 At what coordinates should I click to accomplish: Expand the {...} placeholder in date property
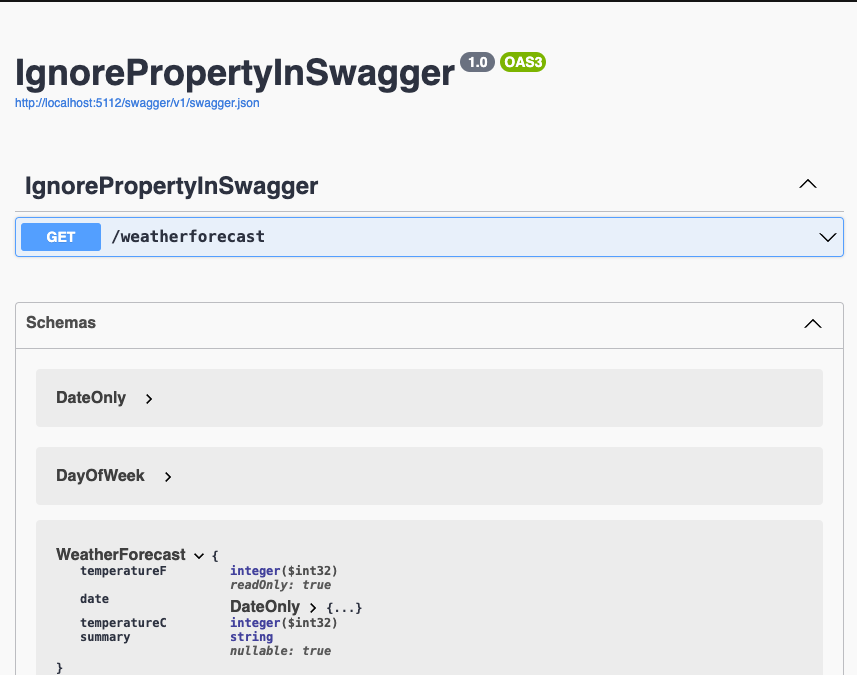point(344,608)
